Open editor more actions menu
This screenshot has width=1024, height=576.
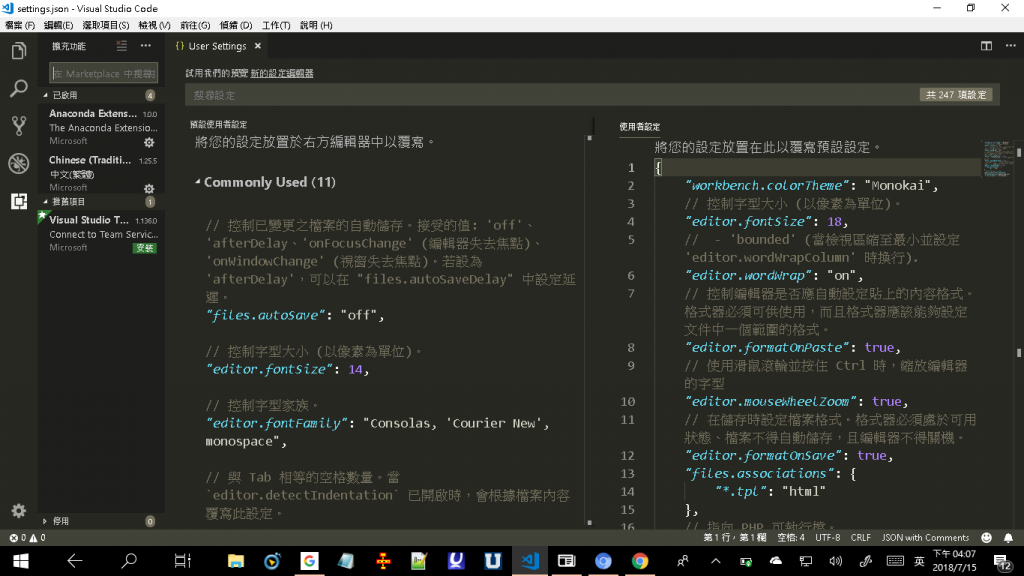[1010, 46]
